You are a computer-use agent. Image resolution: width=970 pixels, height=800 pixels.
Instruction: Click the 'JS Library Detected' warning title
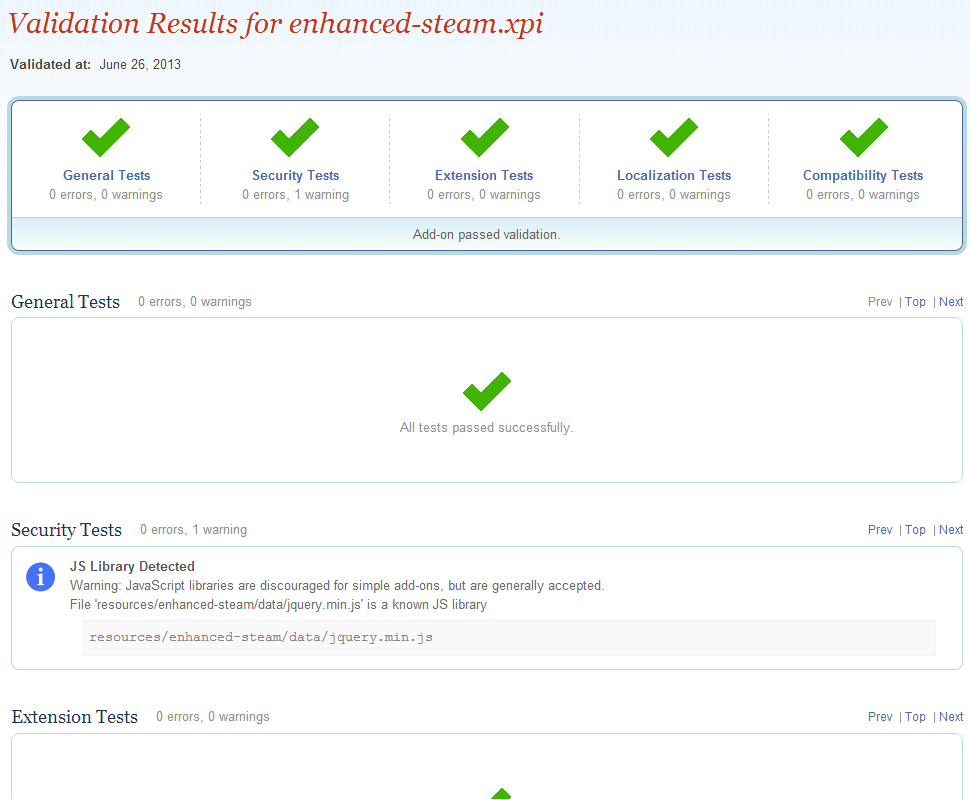pyautogui.click(x=132, y=566)
